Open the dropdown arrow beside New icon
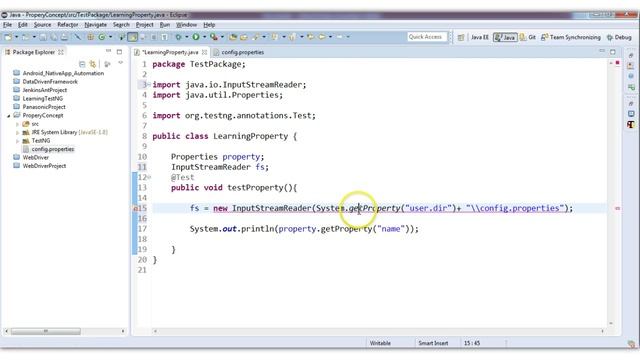This screenshot has height=360, width=640. point(16,37)
